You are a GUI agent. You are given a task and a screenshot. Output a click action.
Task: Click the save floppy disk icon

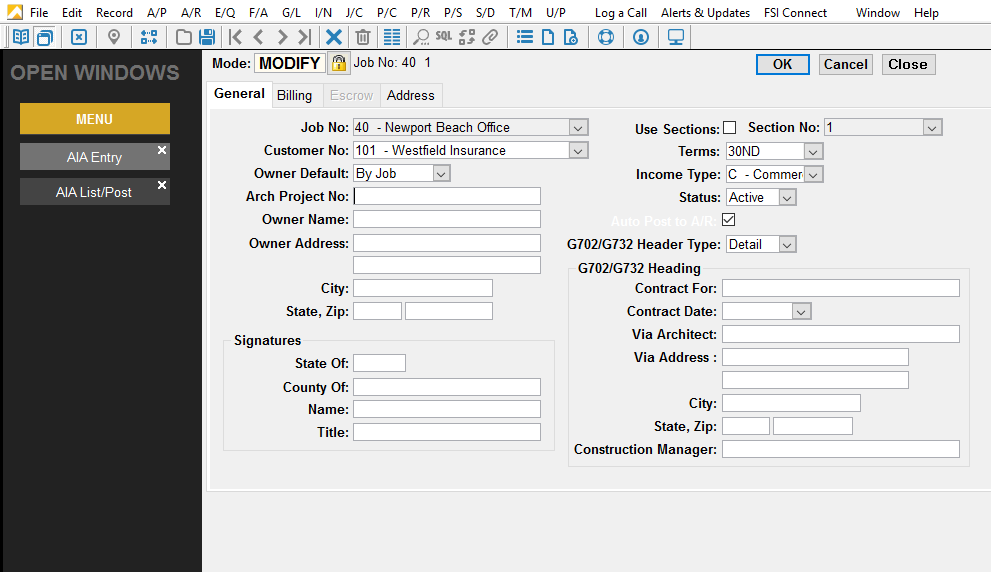point(207,37)
